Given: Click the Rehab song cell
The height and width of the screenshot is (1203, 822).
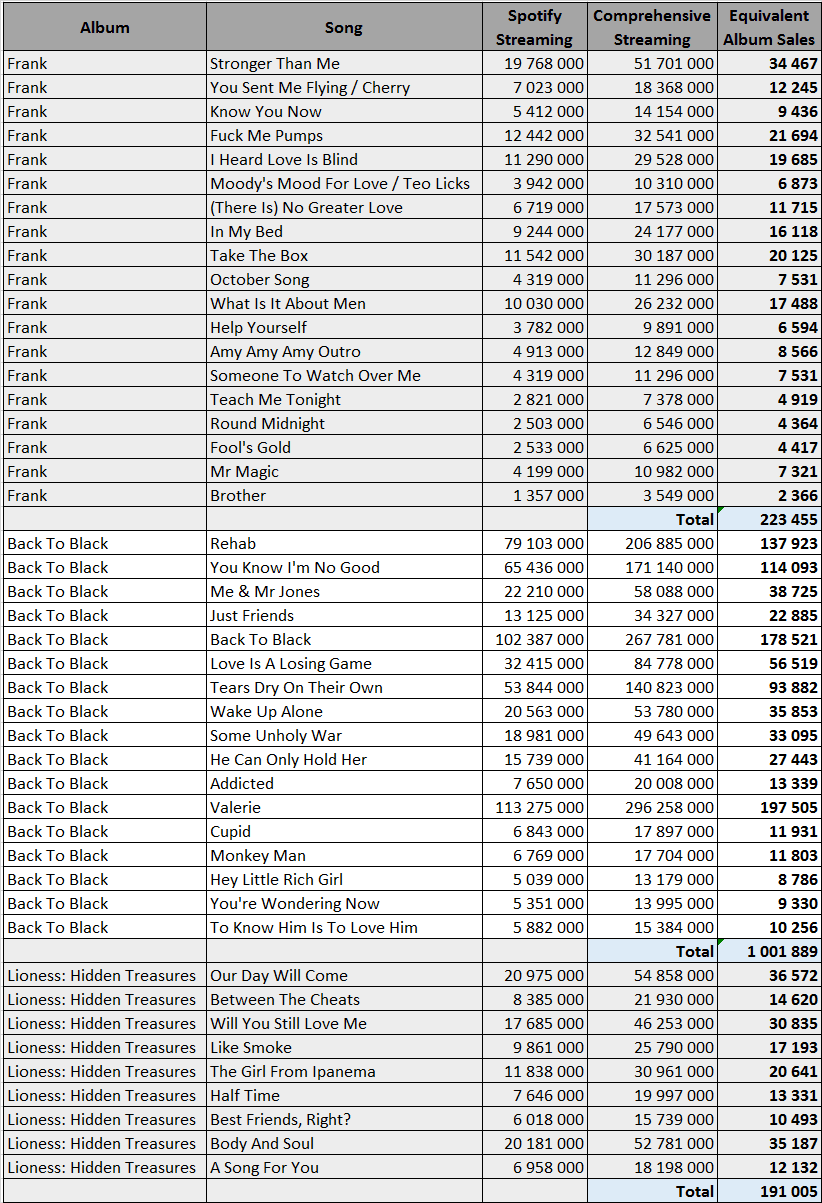Looking at the screenshot, I should (x=344, y=543).
